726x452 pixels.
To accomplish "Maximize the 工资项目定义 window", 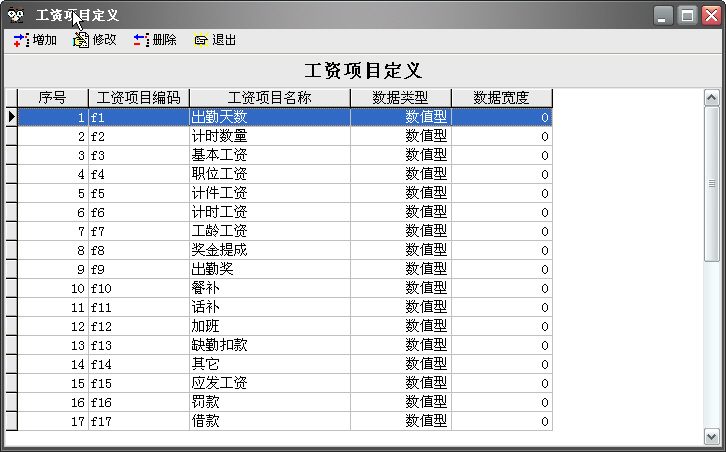I will point(687,16).
